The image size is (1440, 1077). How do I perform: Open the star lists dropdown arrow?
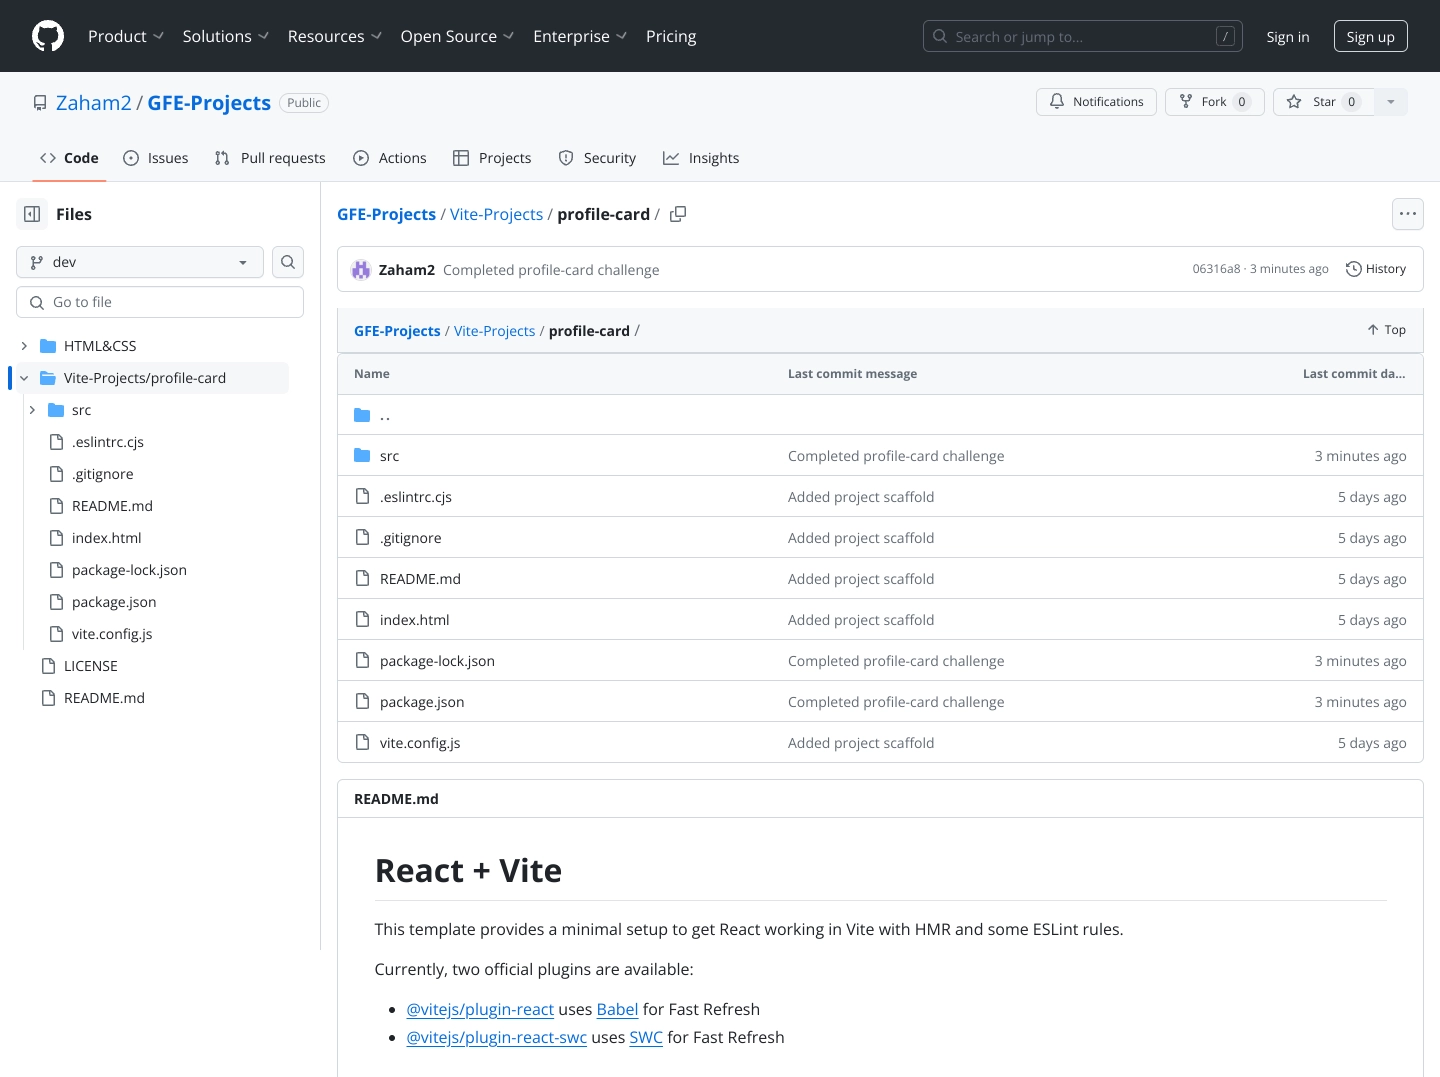pyautogui.click(x=1391, y=102)
